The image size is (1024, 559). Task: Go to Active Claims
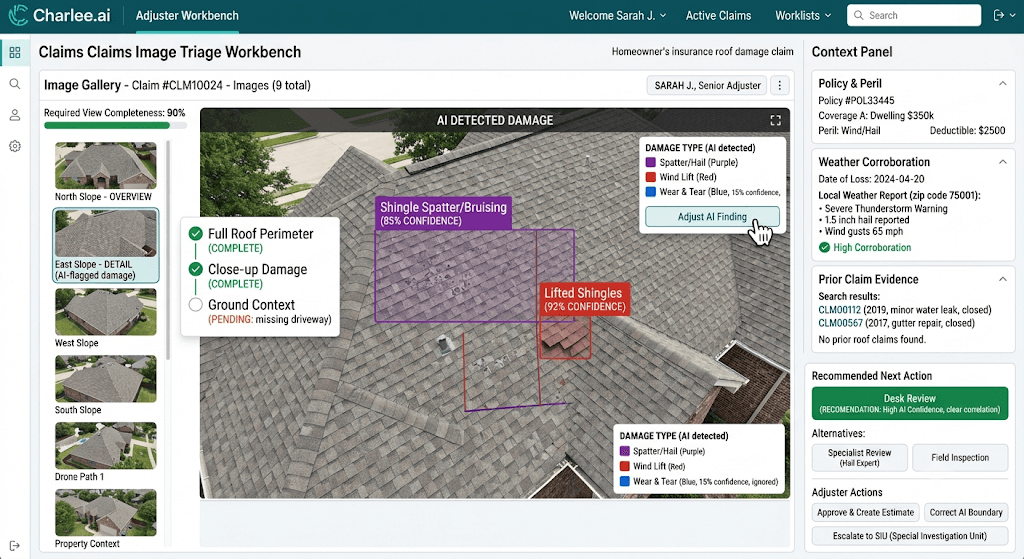[x=718, y=16]
